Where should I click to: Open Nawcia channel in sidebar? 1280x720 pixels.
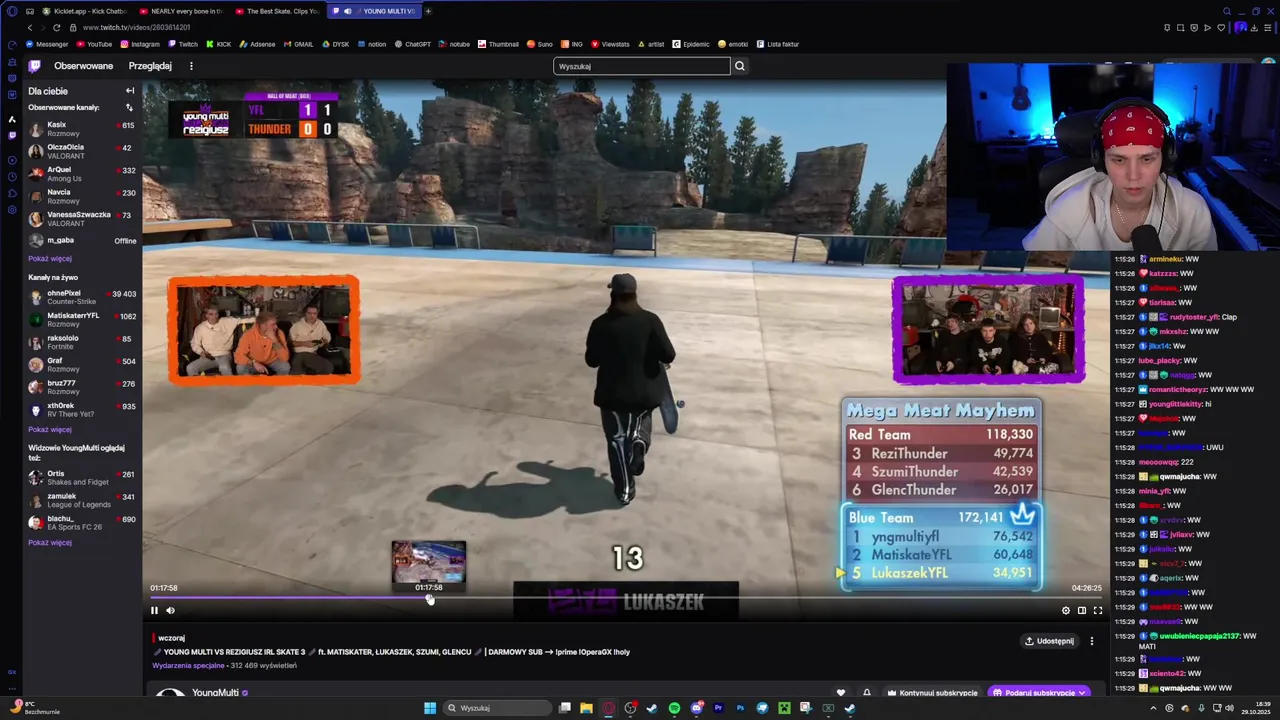pos(82,196)
